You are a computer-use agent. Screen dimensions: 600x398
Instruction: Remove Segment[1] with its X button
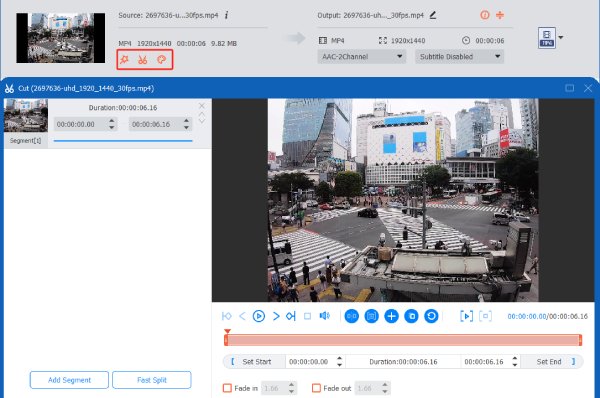(x=202, y=106)
